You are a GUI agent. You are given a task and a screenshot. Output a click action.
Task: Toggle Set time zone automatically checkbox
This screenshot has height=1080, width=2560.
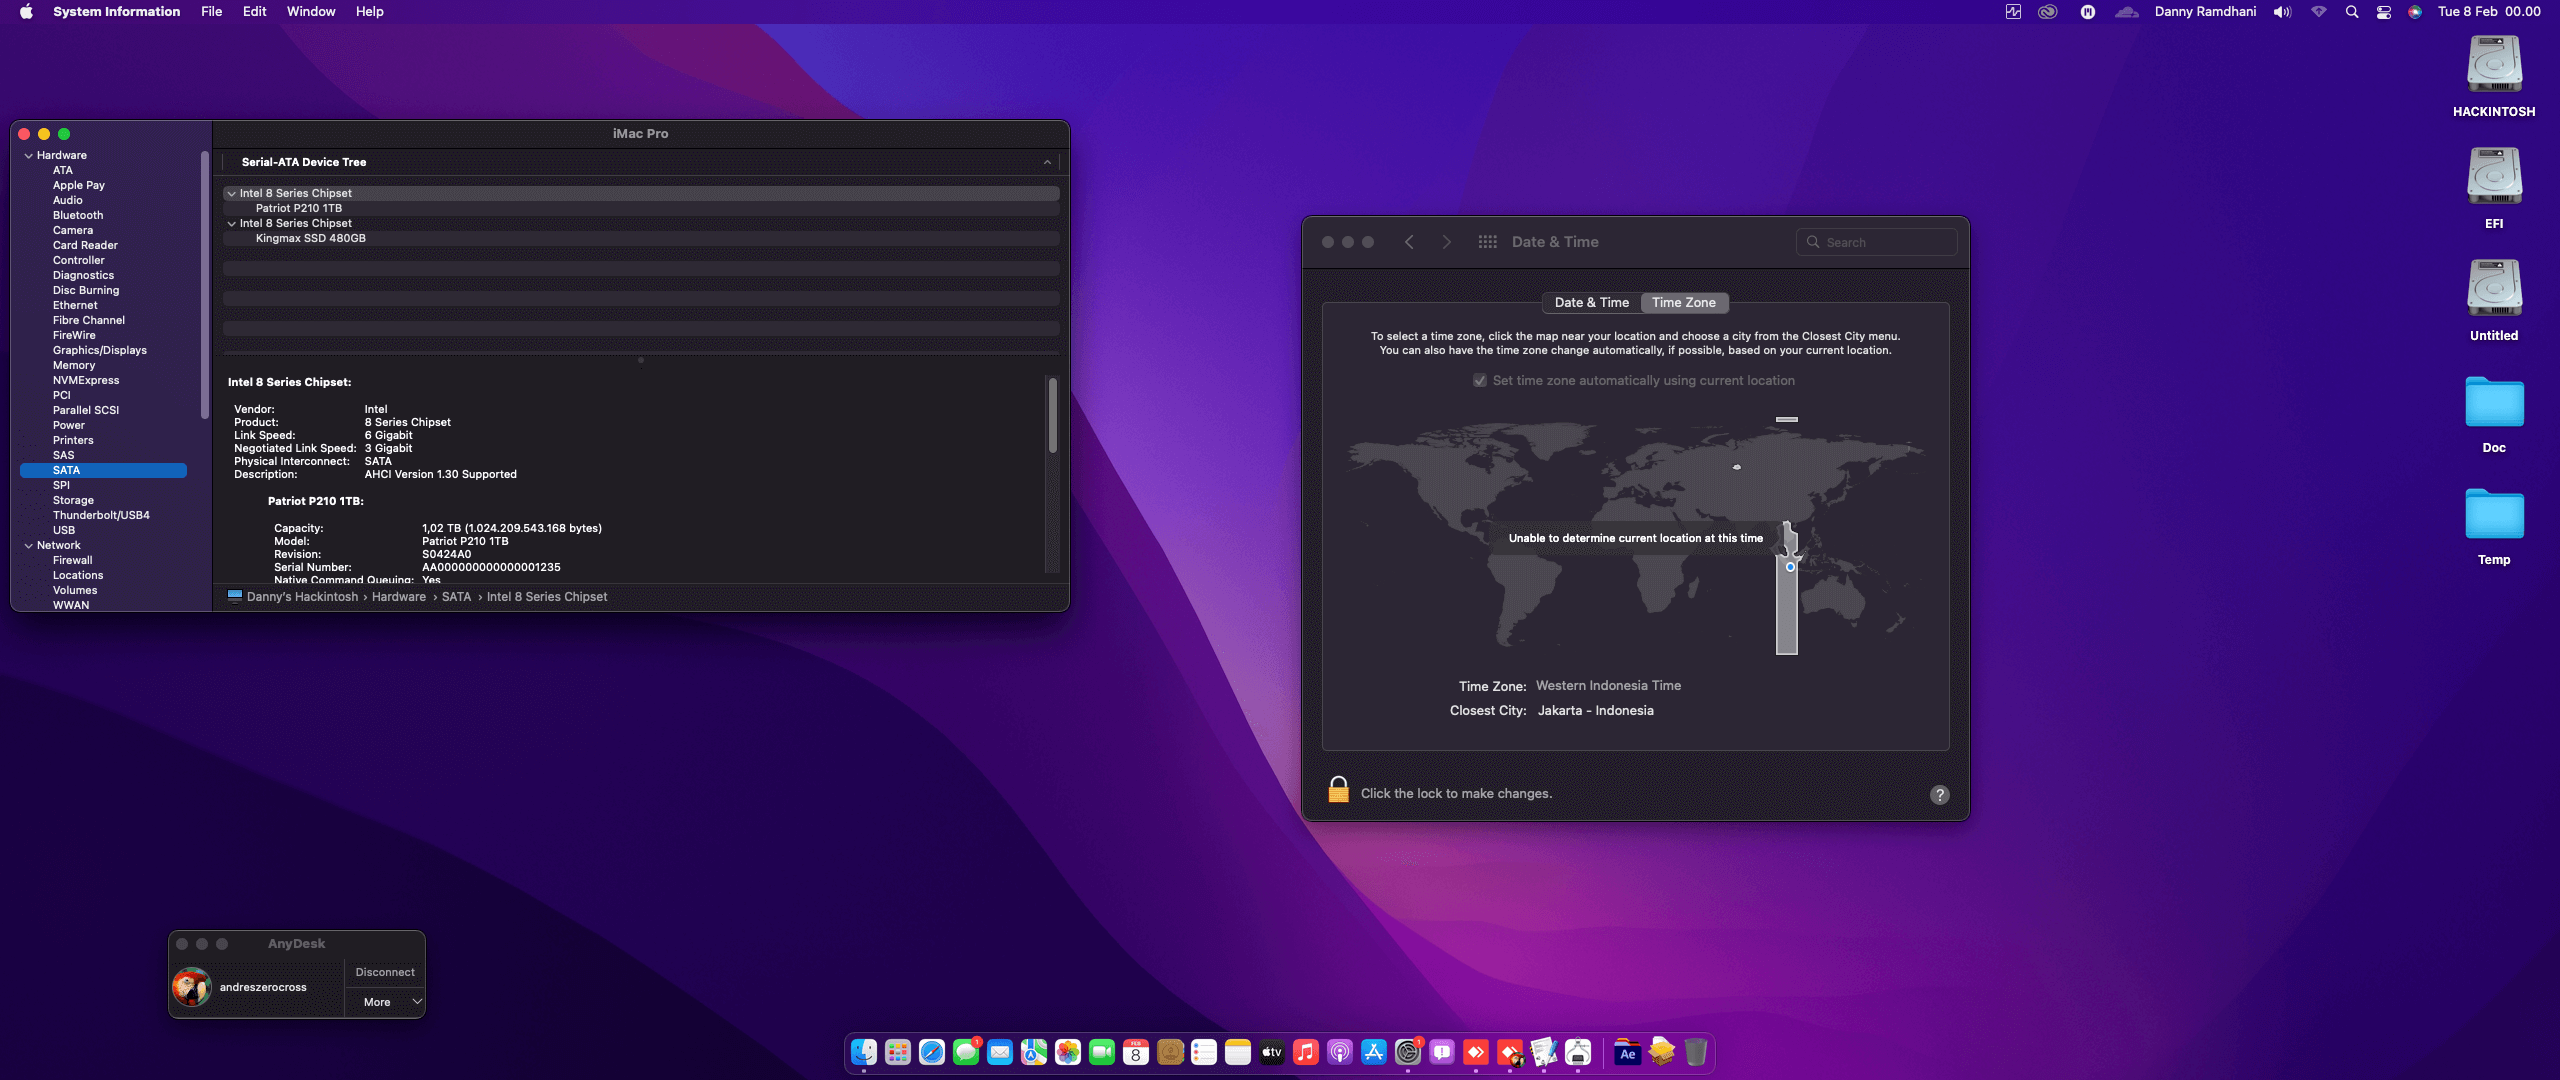tap(1480, 381)
